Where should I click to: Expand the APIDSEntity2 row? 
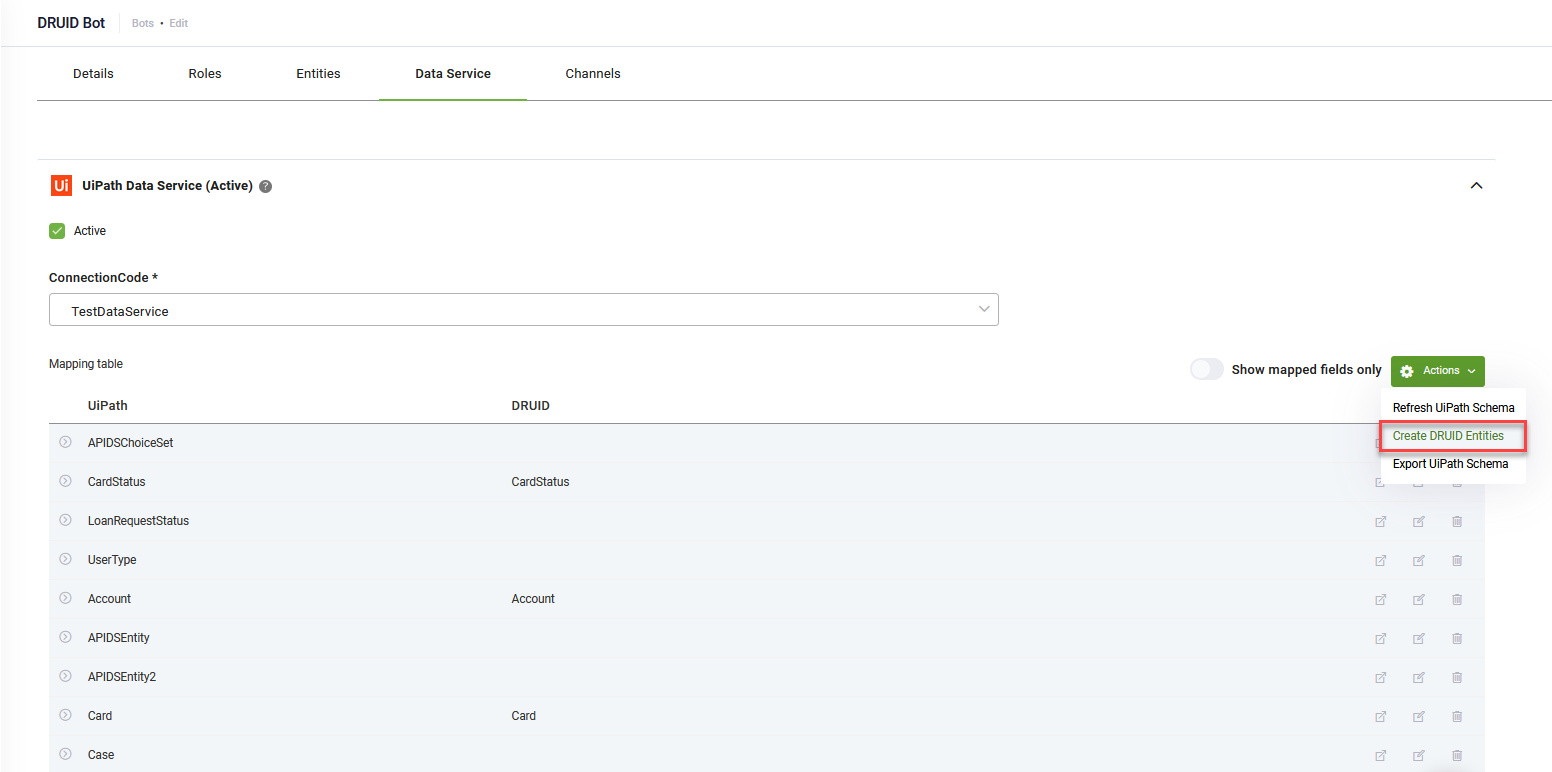coord(65,676)
